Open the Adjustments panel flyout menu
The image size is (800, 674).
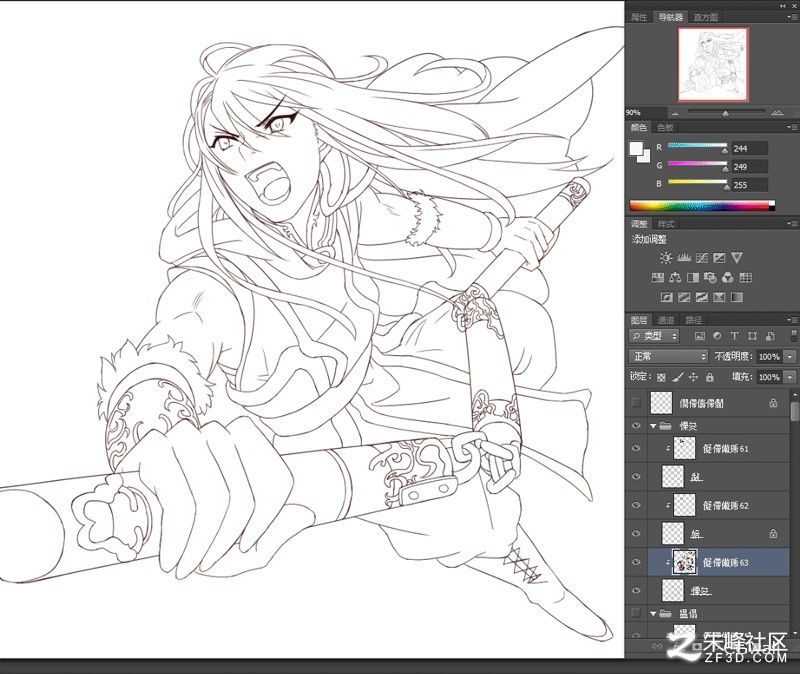click(x=791, y=223)
